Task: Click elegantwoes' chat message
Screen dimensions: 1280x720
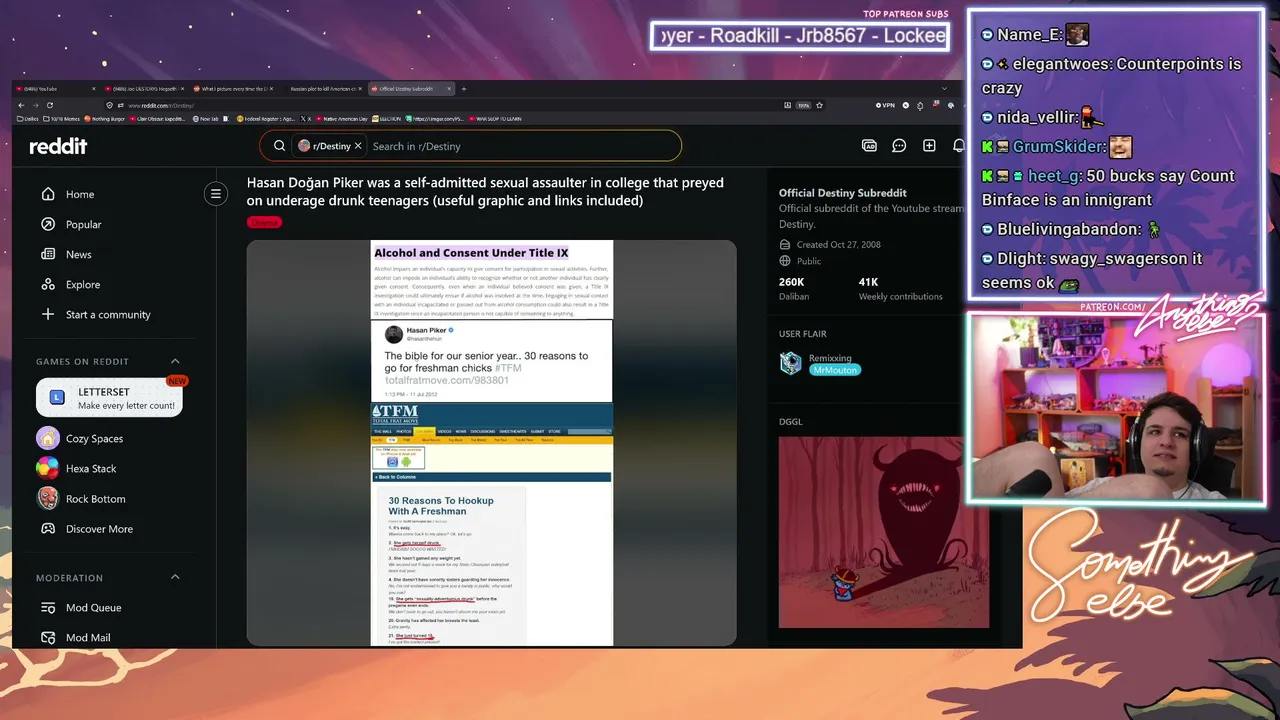Action: coord(1112,76)
